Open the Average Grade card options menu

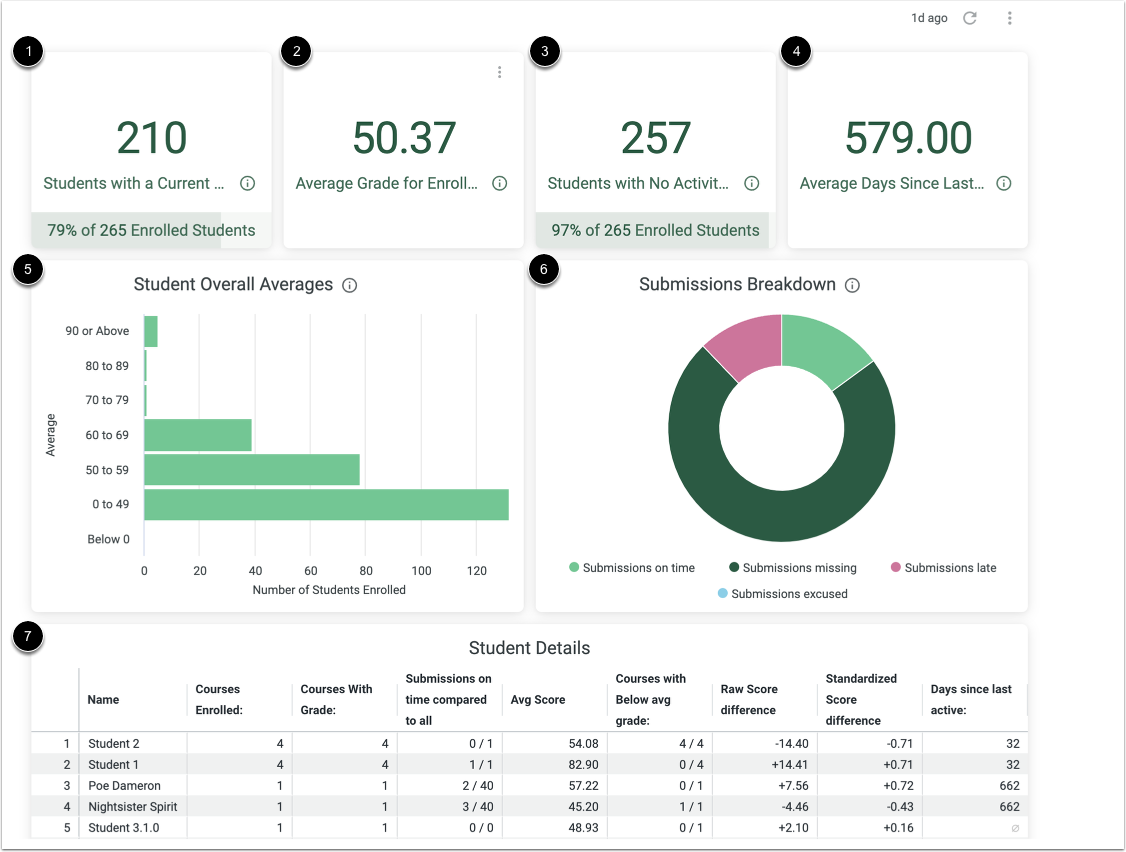[499, 71]
